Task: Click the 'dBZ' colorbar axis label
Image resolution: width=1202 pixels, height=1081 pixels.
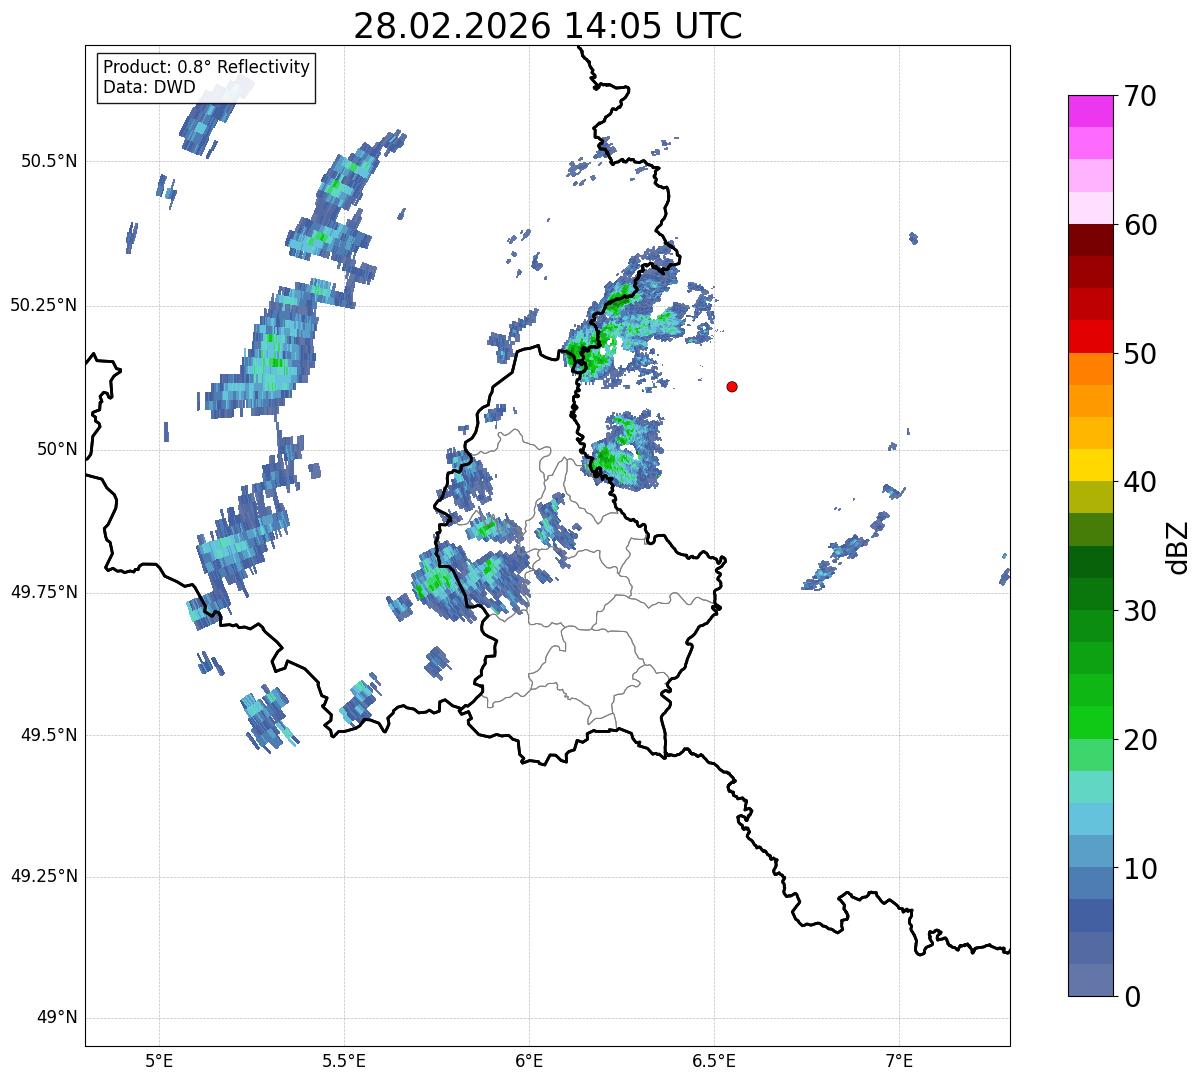Action: [1178, 546]
